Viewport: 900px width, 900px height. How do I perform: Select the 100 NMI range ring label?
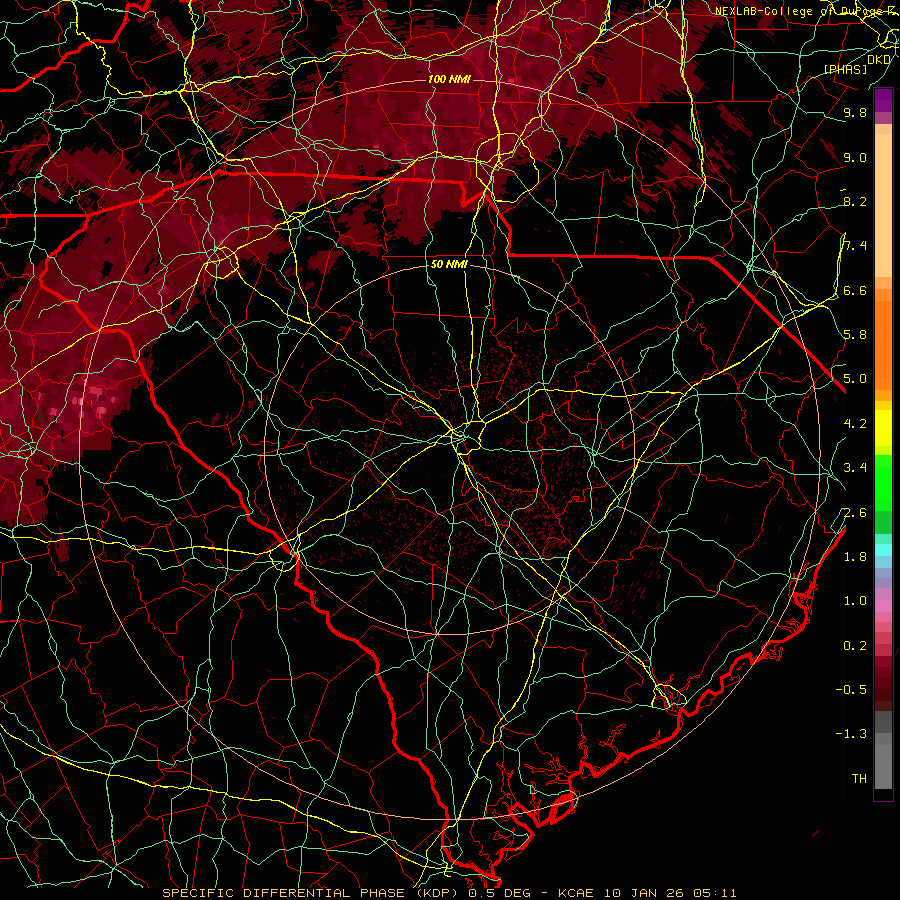tap(449, 79)
